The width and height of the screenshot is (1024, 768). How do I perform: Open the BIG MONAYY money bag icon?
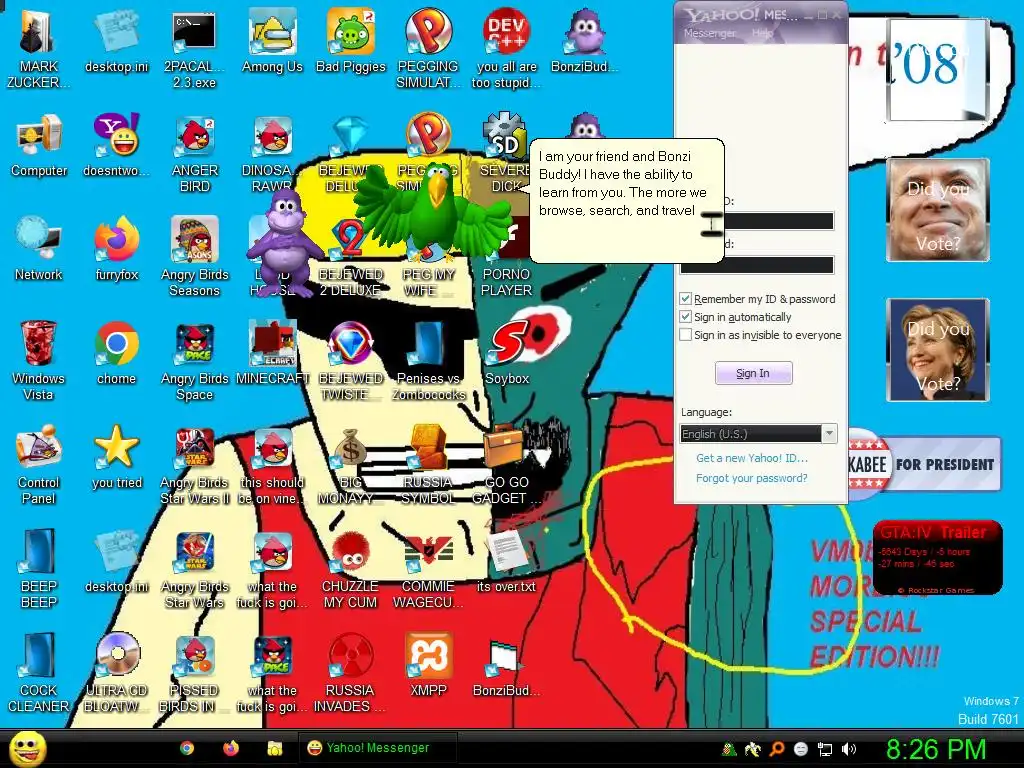point(351,464)
